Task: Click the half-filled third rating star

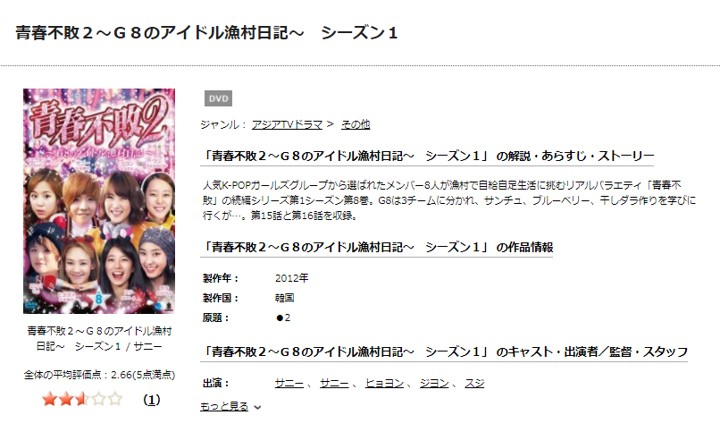Action: pos(82,399)
